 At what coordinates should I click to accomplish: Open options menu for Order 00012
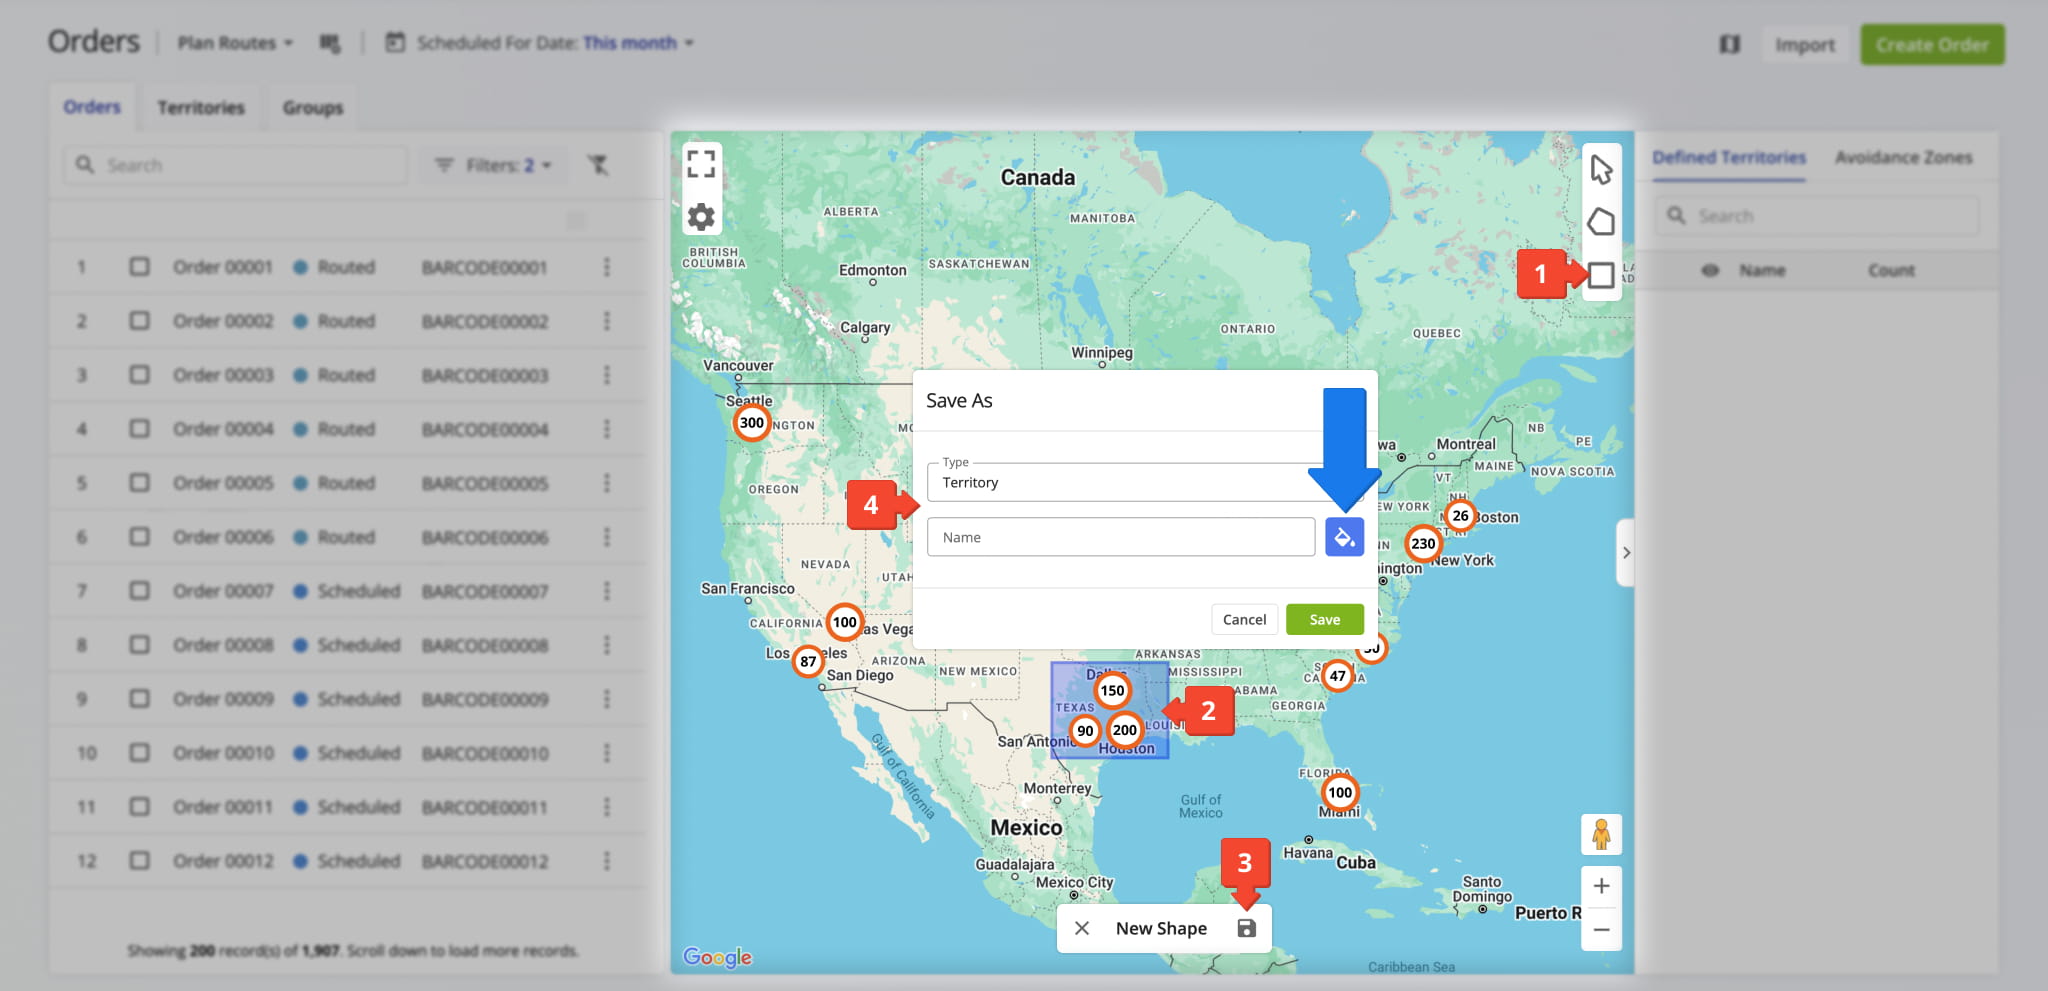pos(607,861)
